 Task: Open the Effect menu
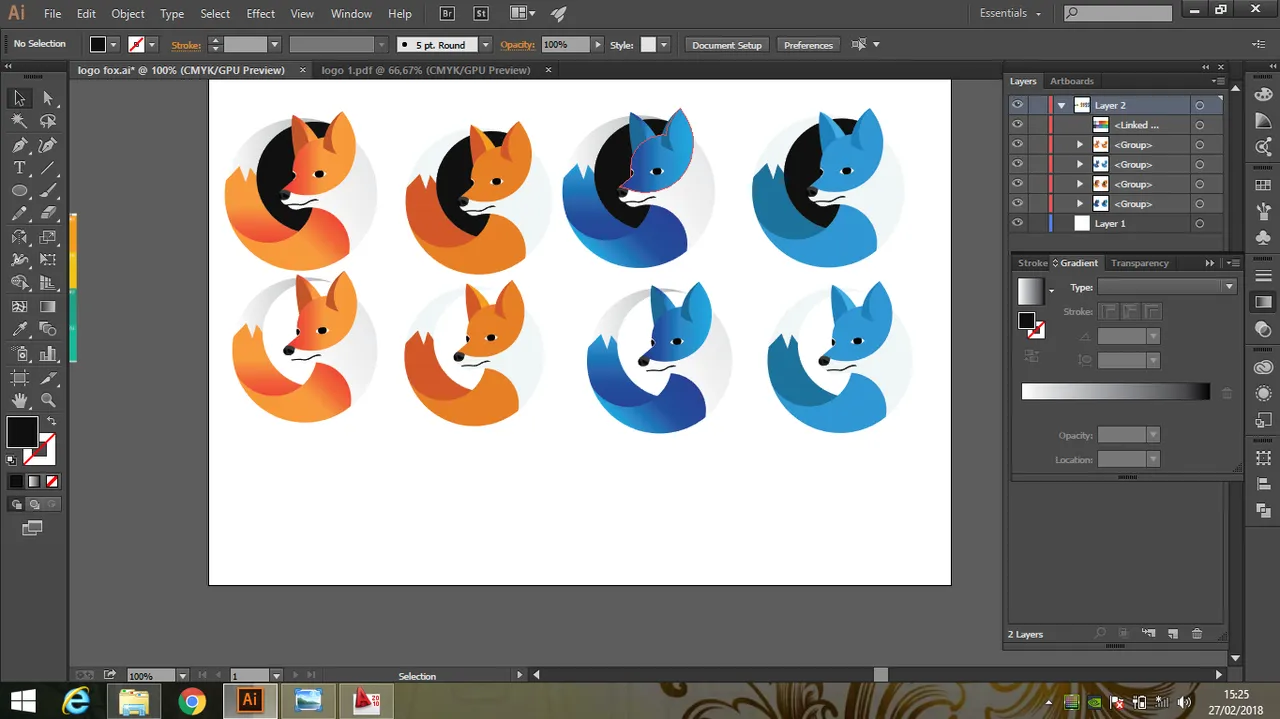point(260,14)
